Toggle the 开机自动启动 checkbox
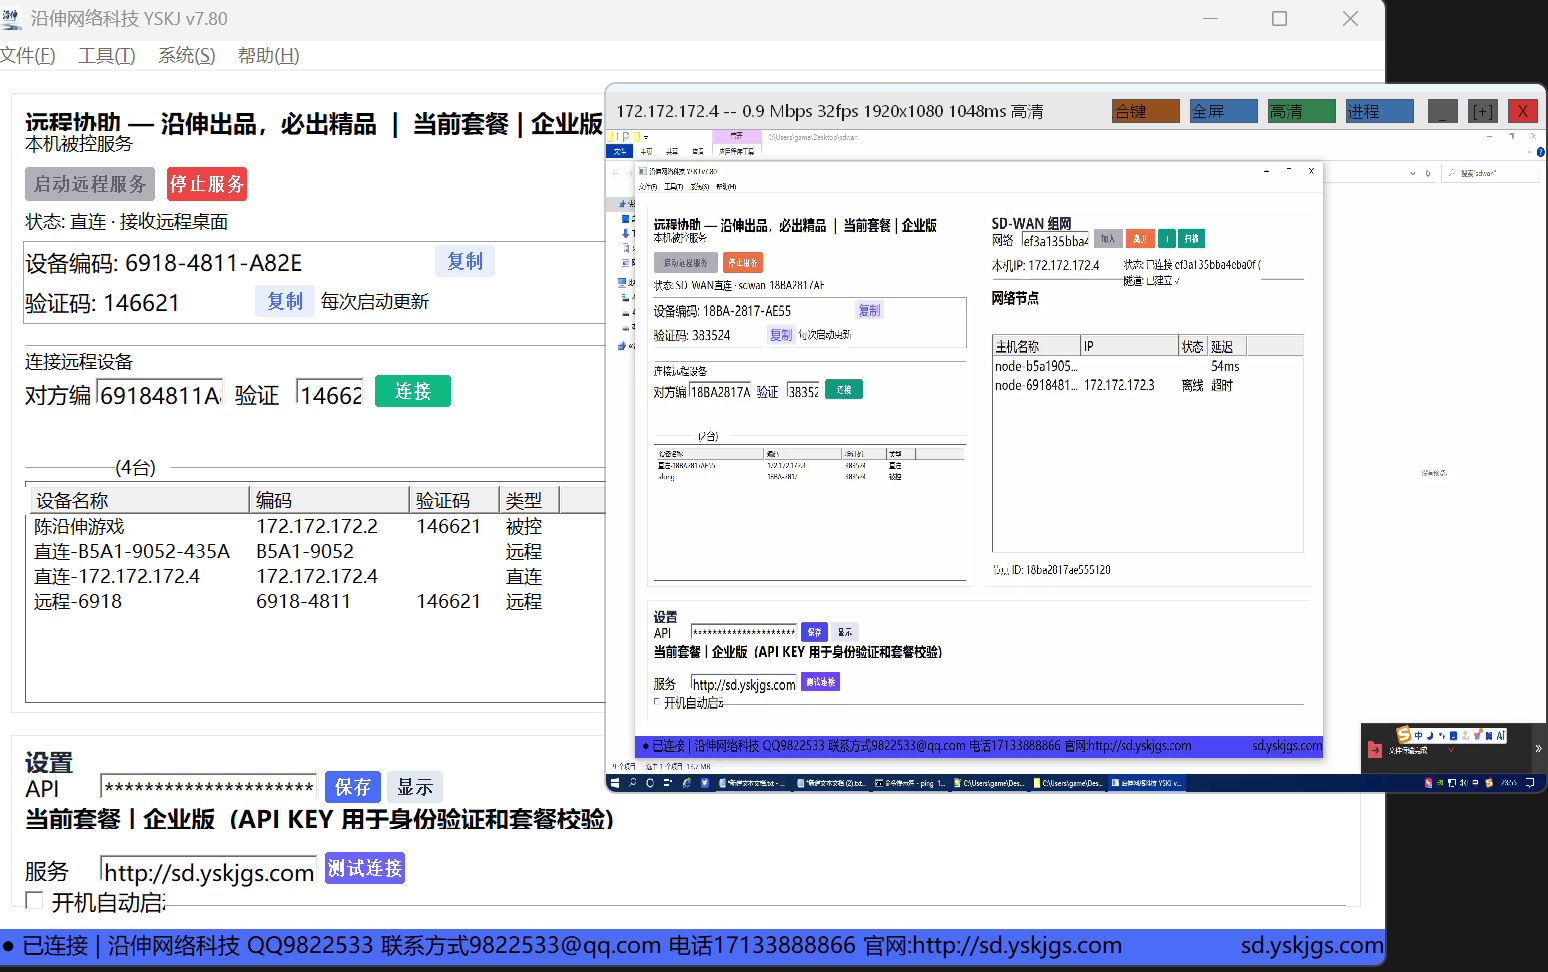This screenshot has height=972, width=1548. (34, 901)
